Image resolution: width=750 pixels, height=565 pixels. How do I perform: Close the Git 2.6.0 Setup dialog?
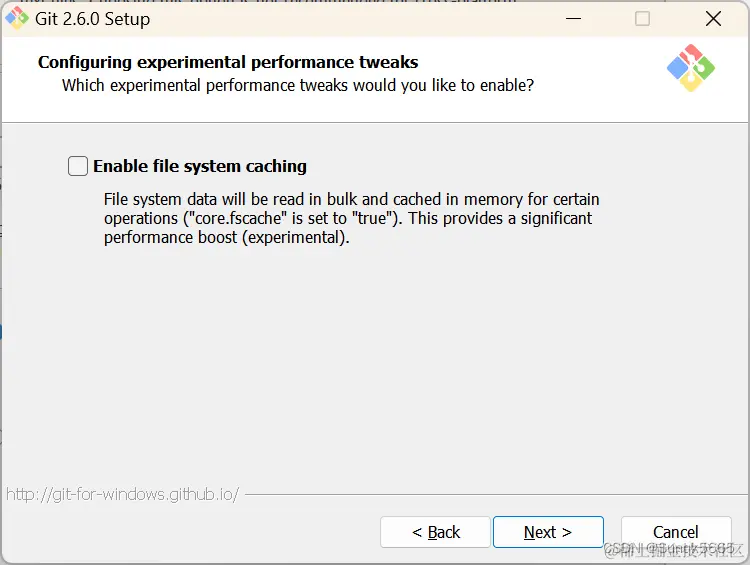point(713,18)
